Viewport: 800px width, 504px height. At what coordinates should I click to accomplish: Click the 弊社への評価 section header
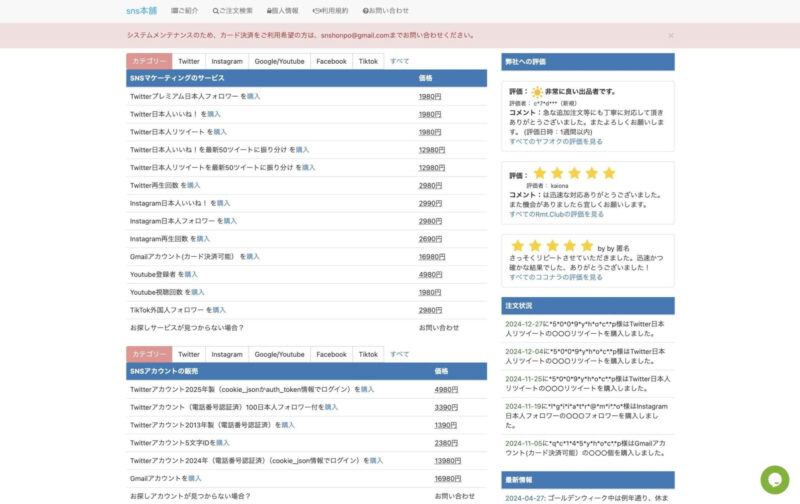(x=588, y=62)
